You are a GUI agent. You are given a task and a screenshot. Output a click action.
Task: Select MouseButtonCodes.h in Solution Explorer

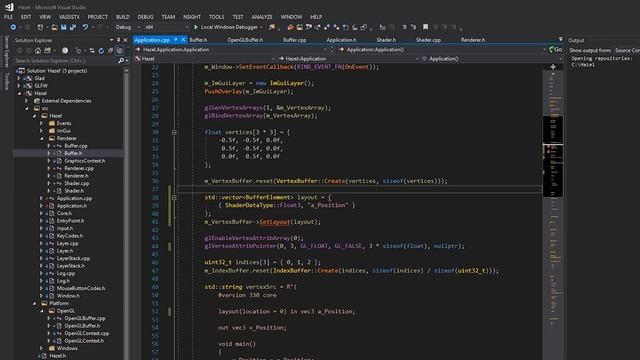pyautogui.click(x=81, y=288)
